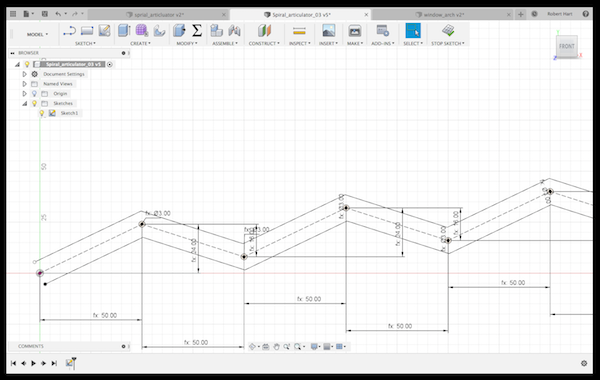Open the Viewports dropdown

point(340,347)
